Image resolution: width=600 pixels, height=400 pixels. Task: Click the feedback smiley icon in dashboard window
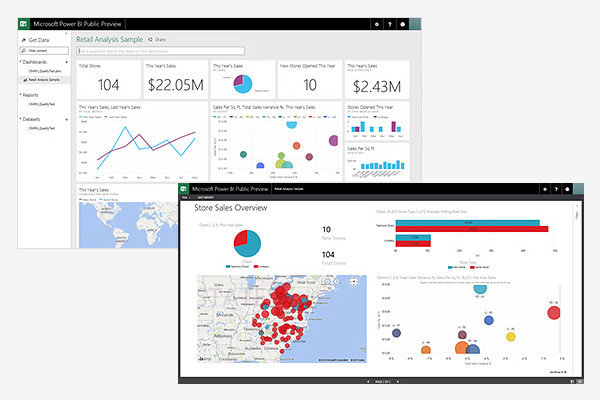403,24
